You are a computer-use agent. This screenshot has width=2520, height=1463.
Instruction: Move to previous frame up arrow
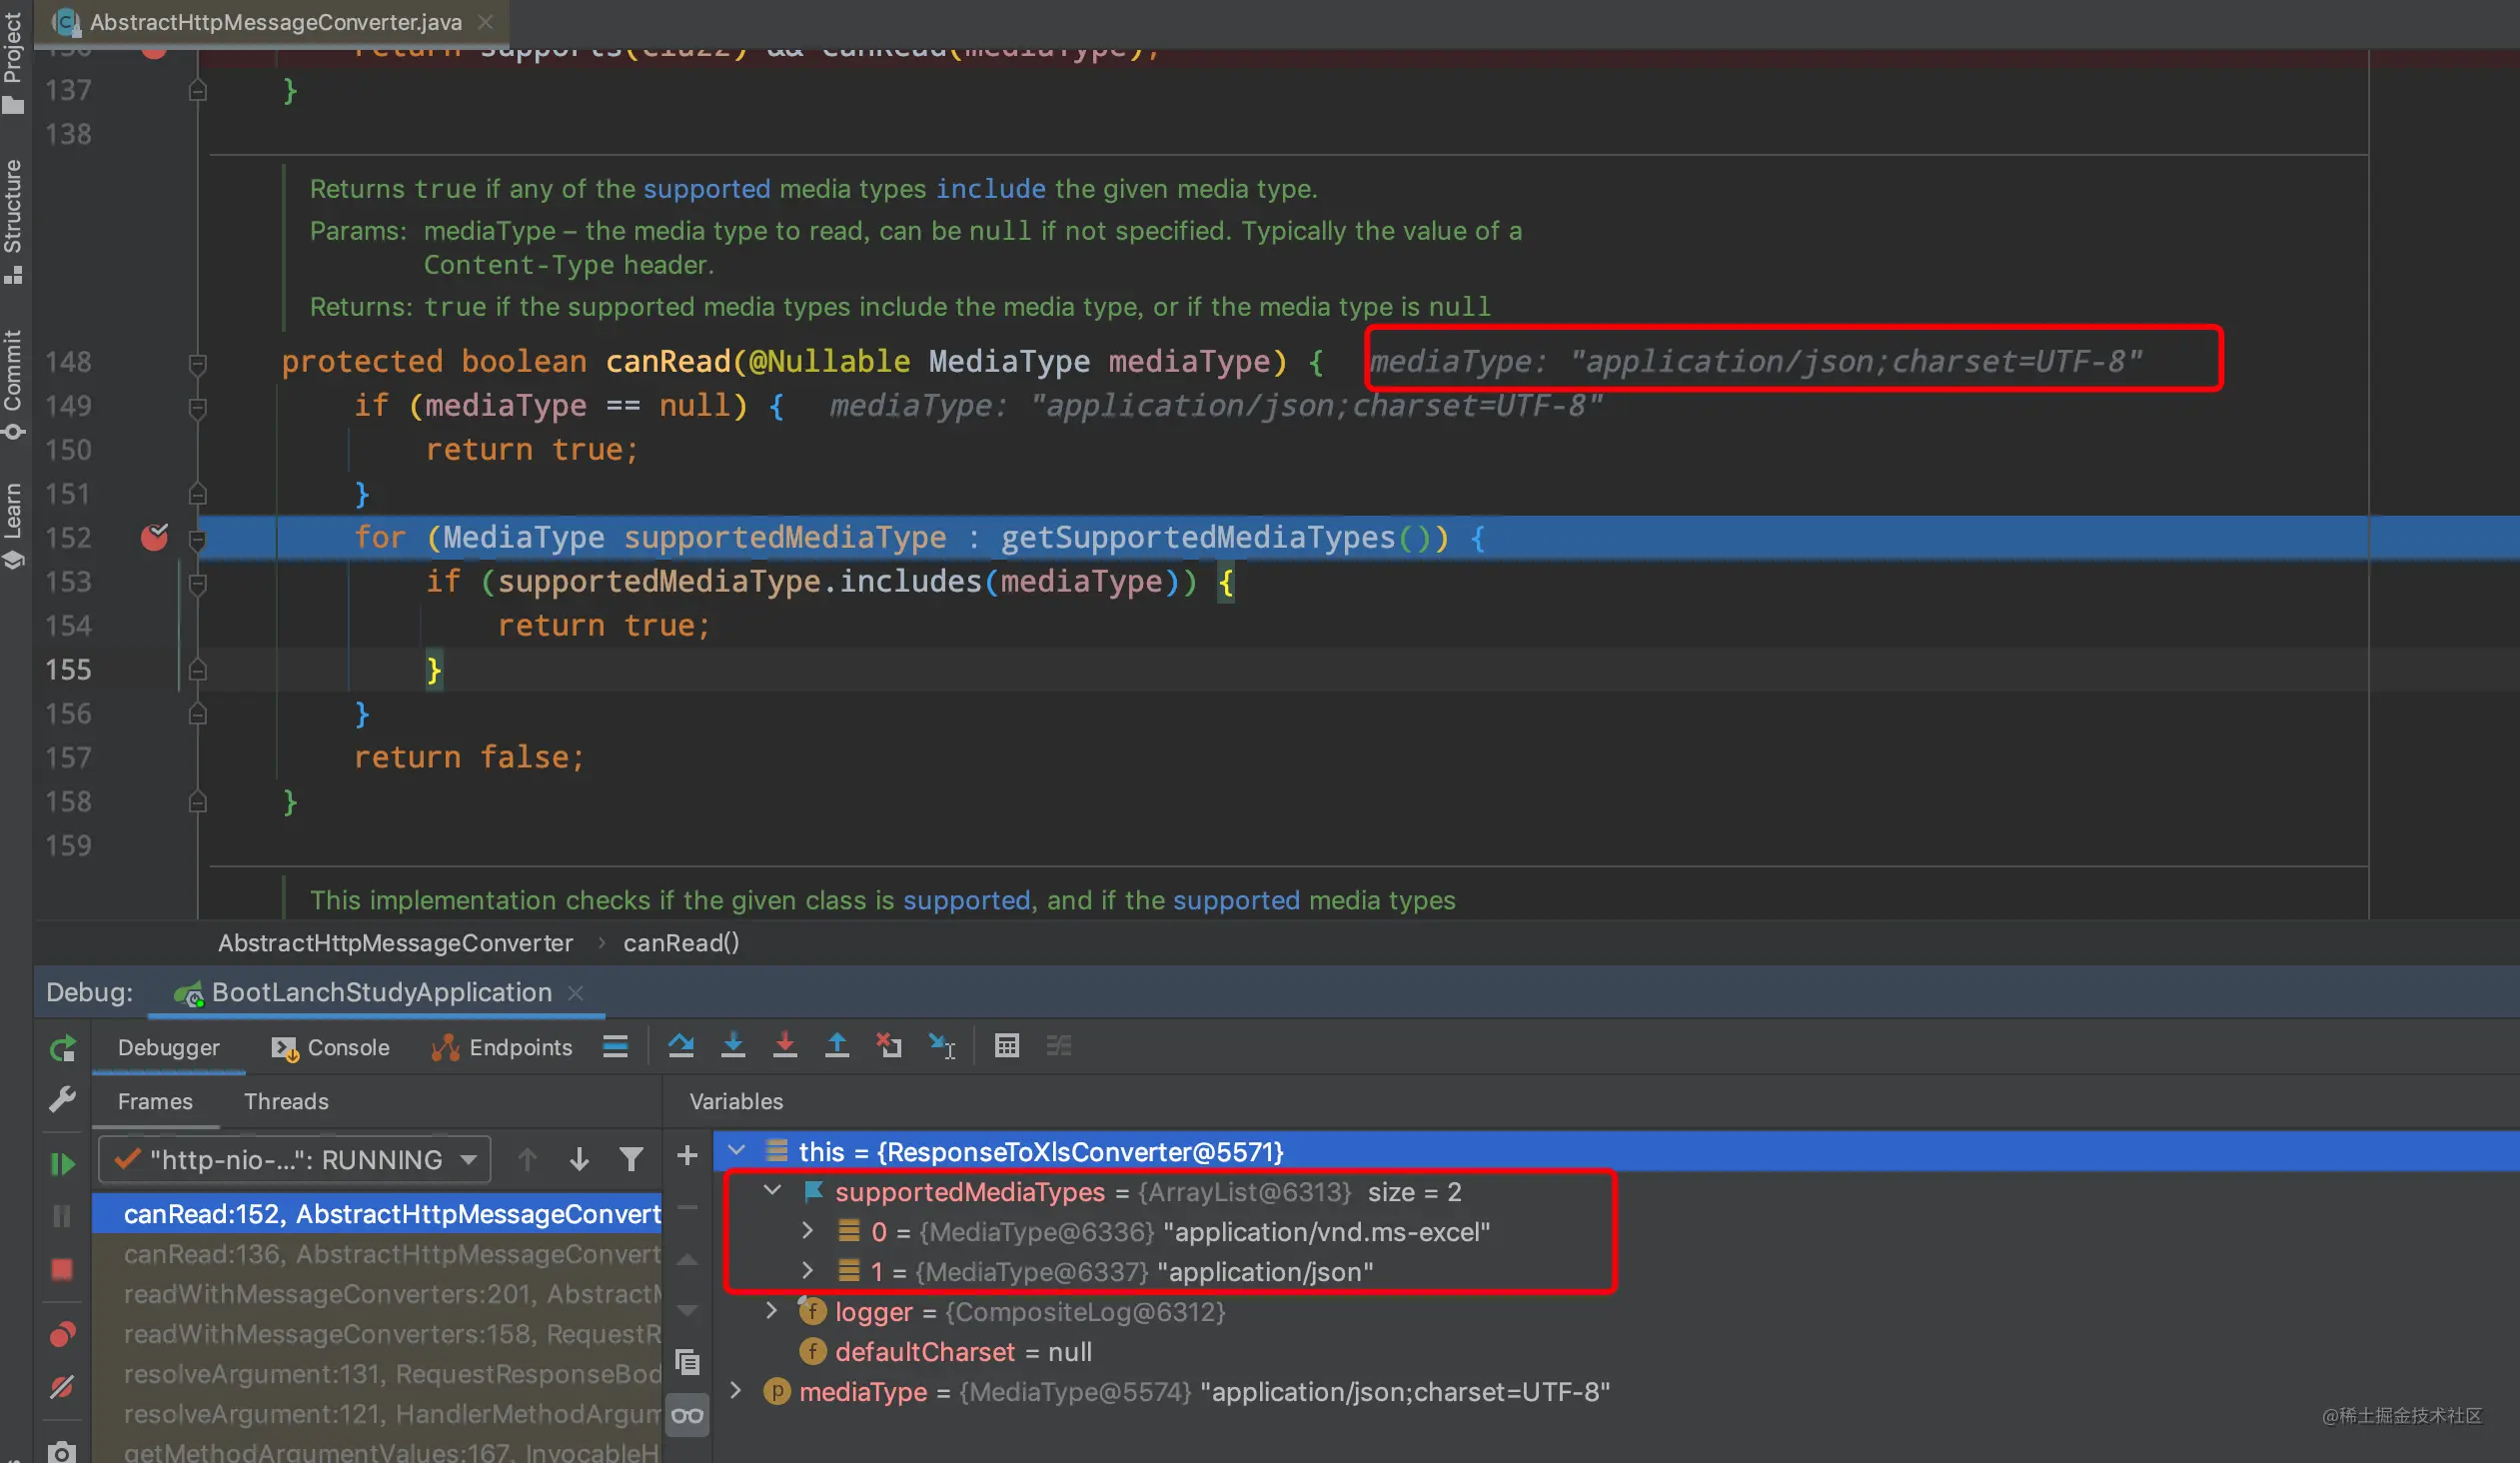[x=527, y=1160]
